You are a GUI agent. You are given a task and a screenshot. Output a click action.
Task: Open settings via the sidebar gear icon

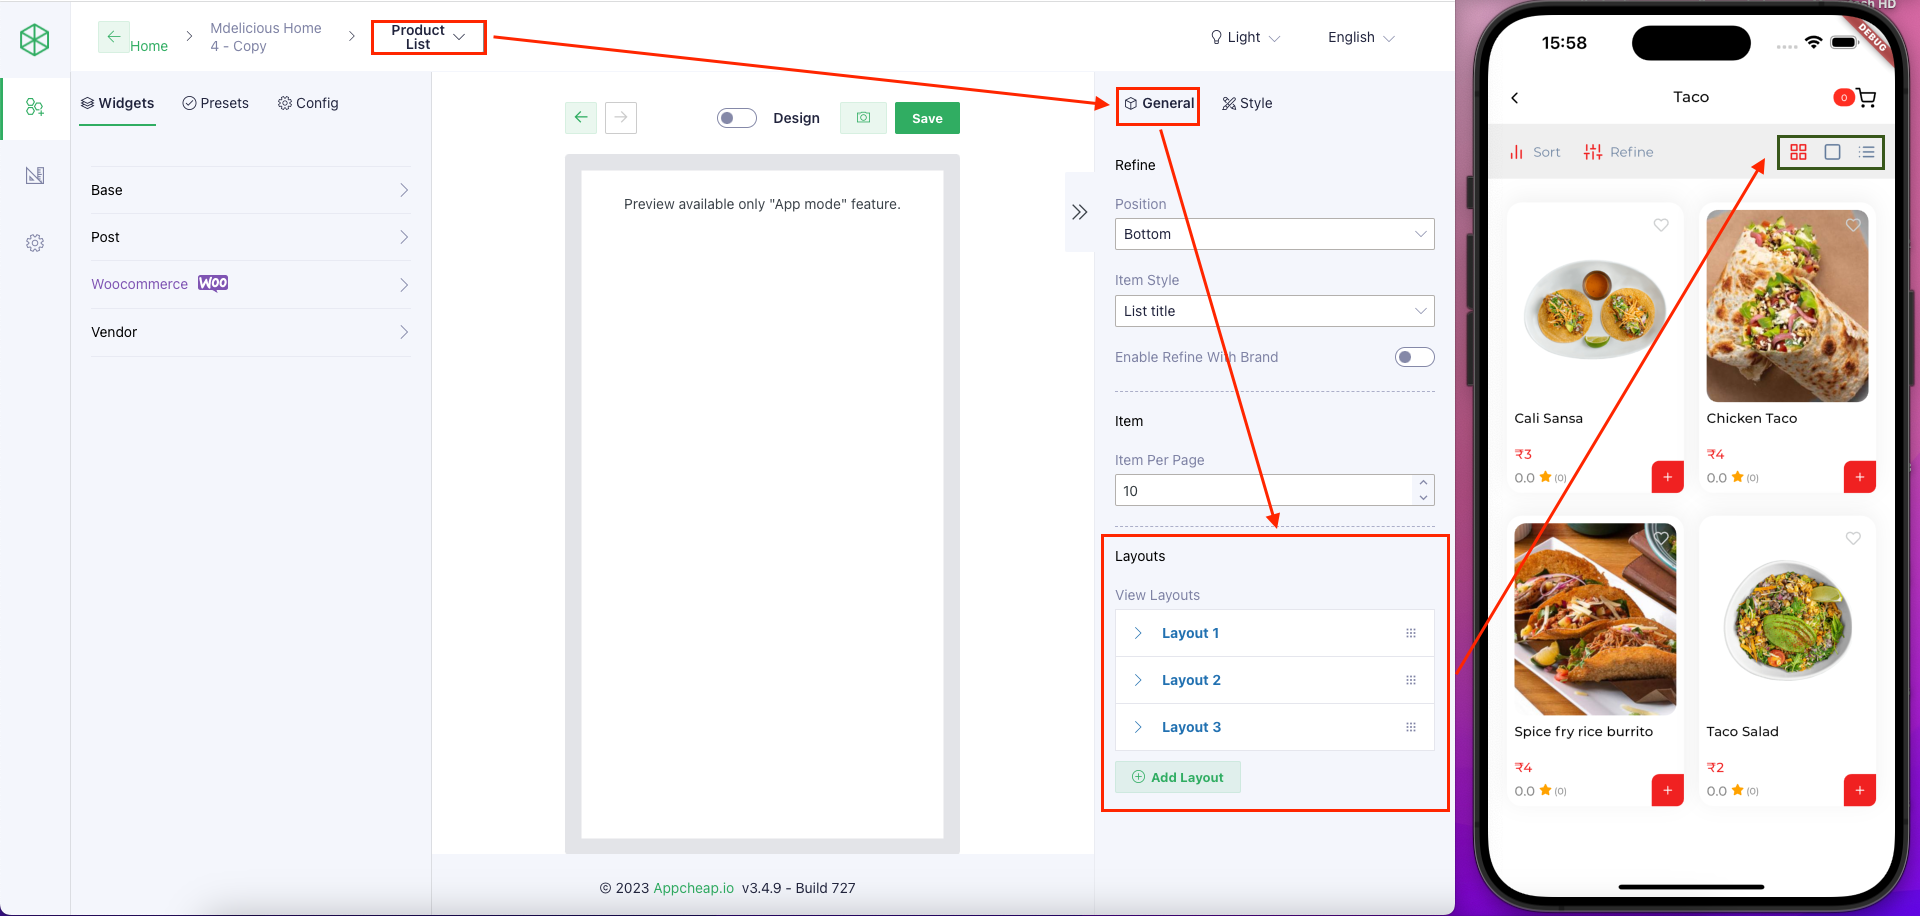click(x=35, y=242)
